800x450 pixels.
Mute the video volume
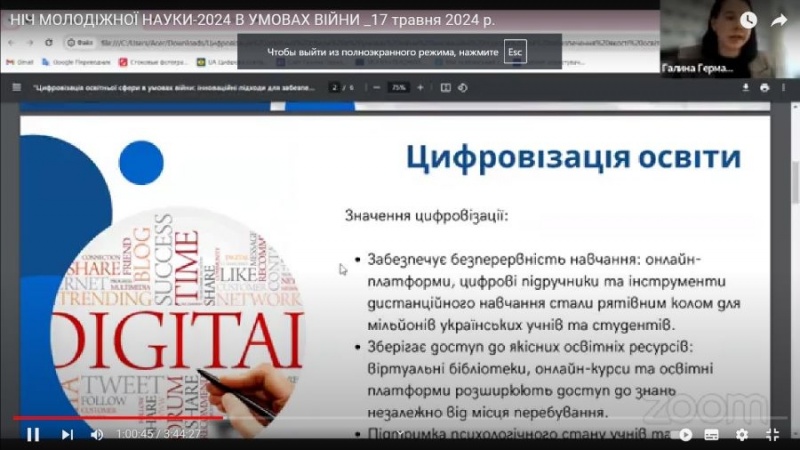point(97,434)
